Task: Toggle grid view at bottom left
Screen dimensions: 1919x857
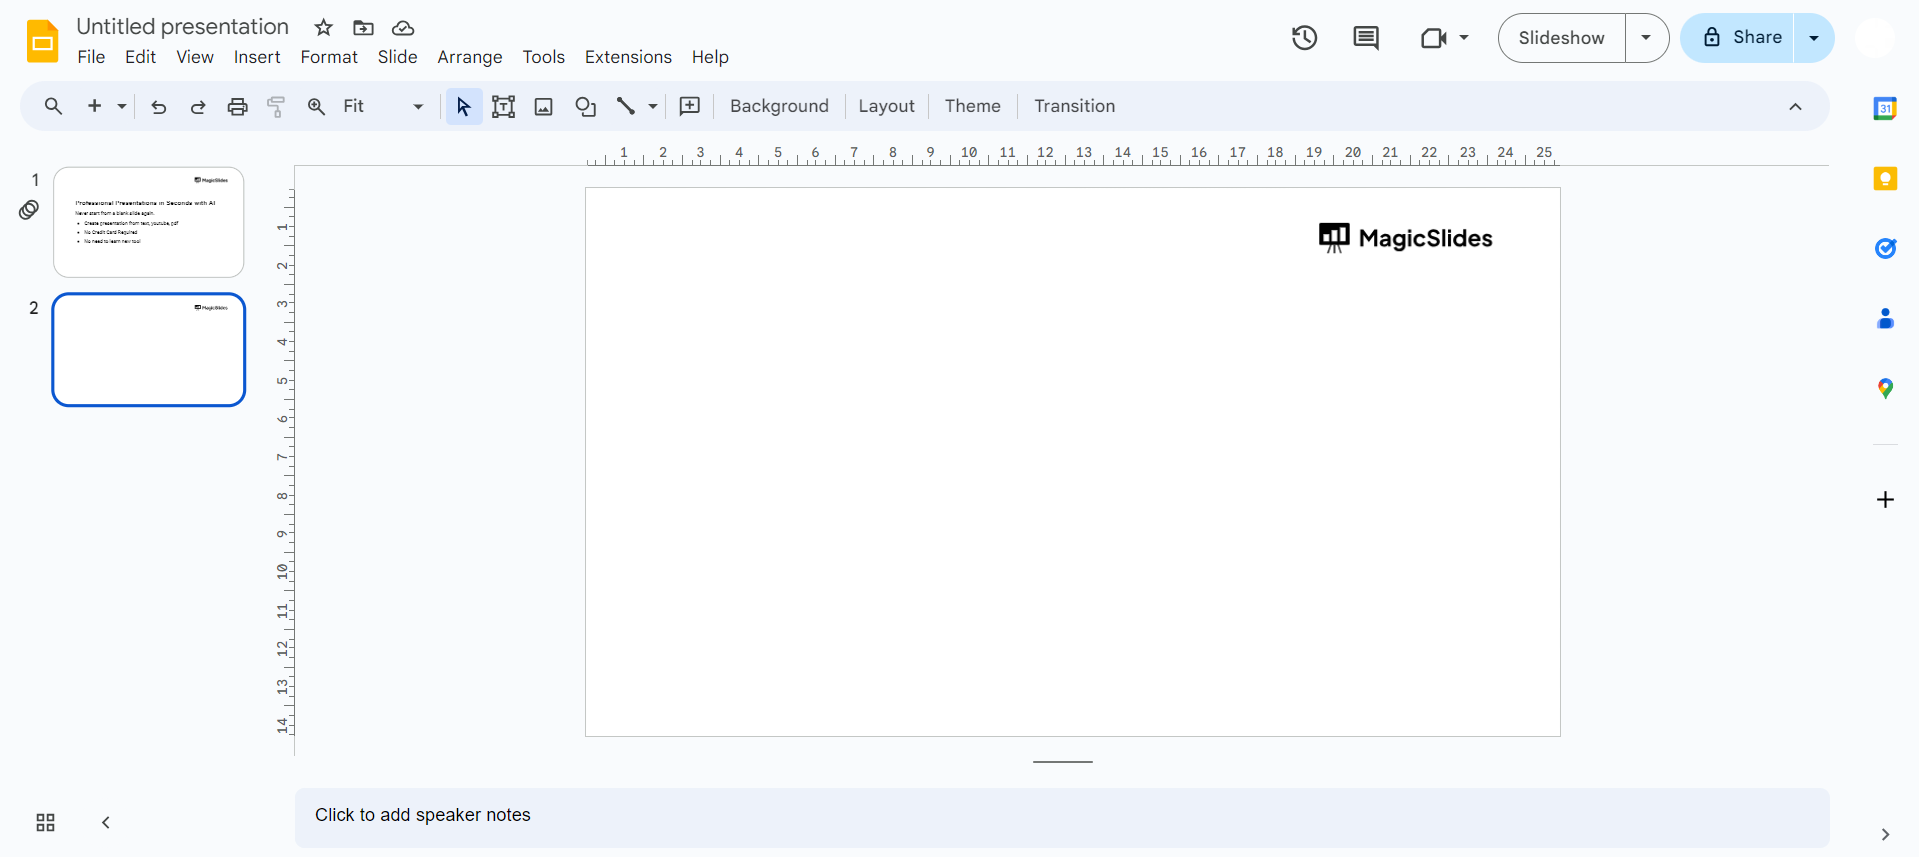Action: click(46, 823)
